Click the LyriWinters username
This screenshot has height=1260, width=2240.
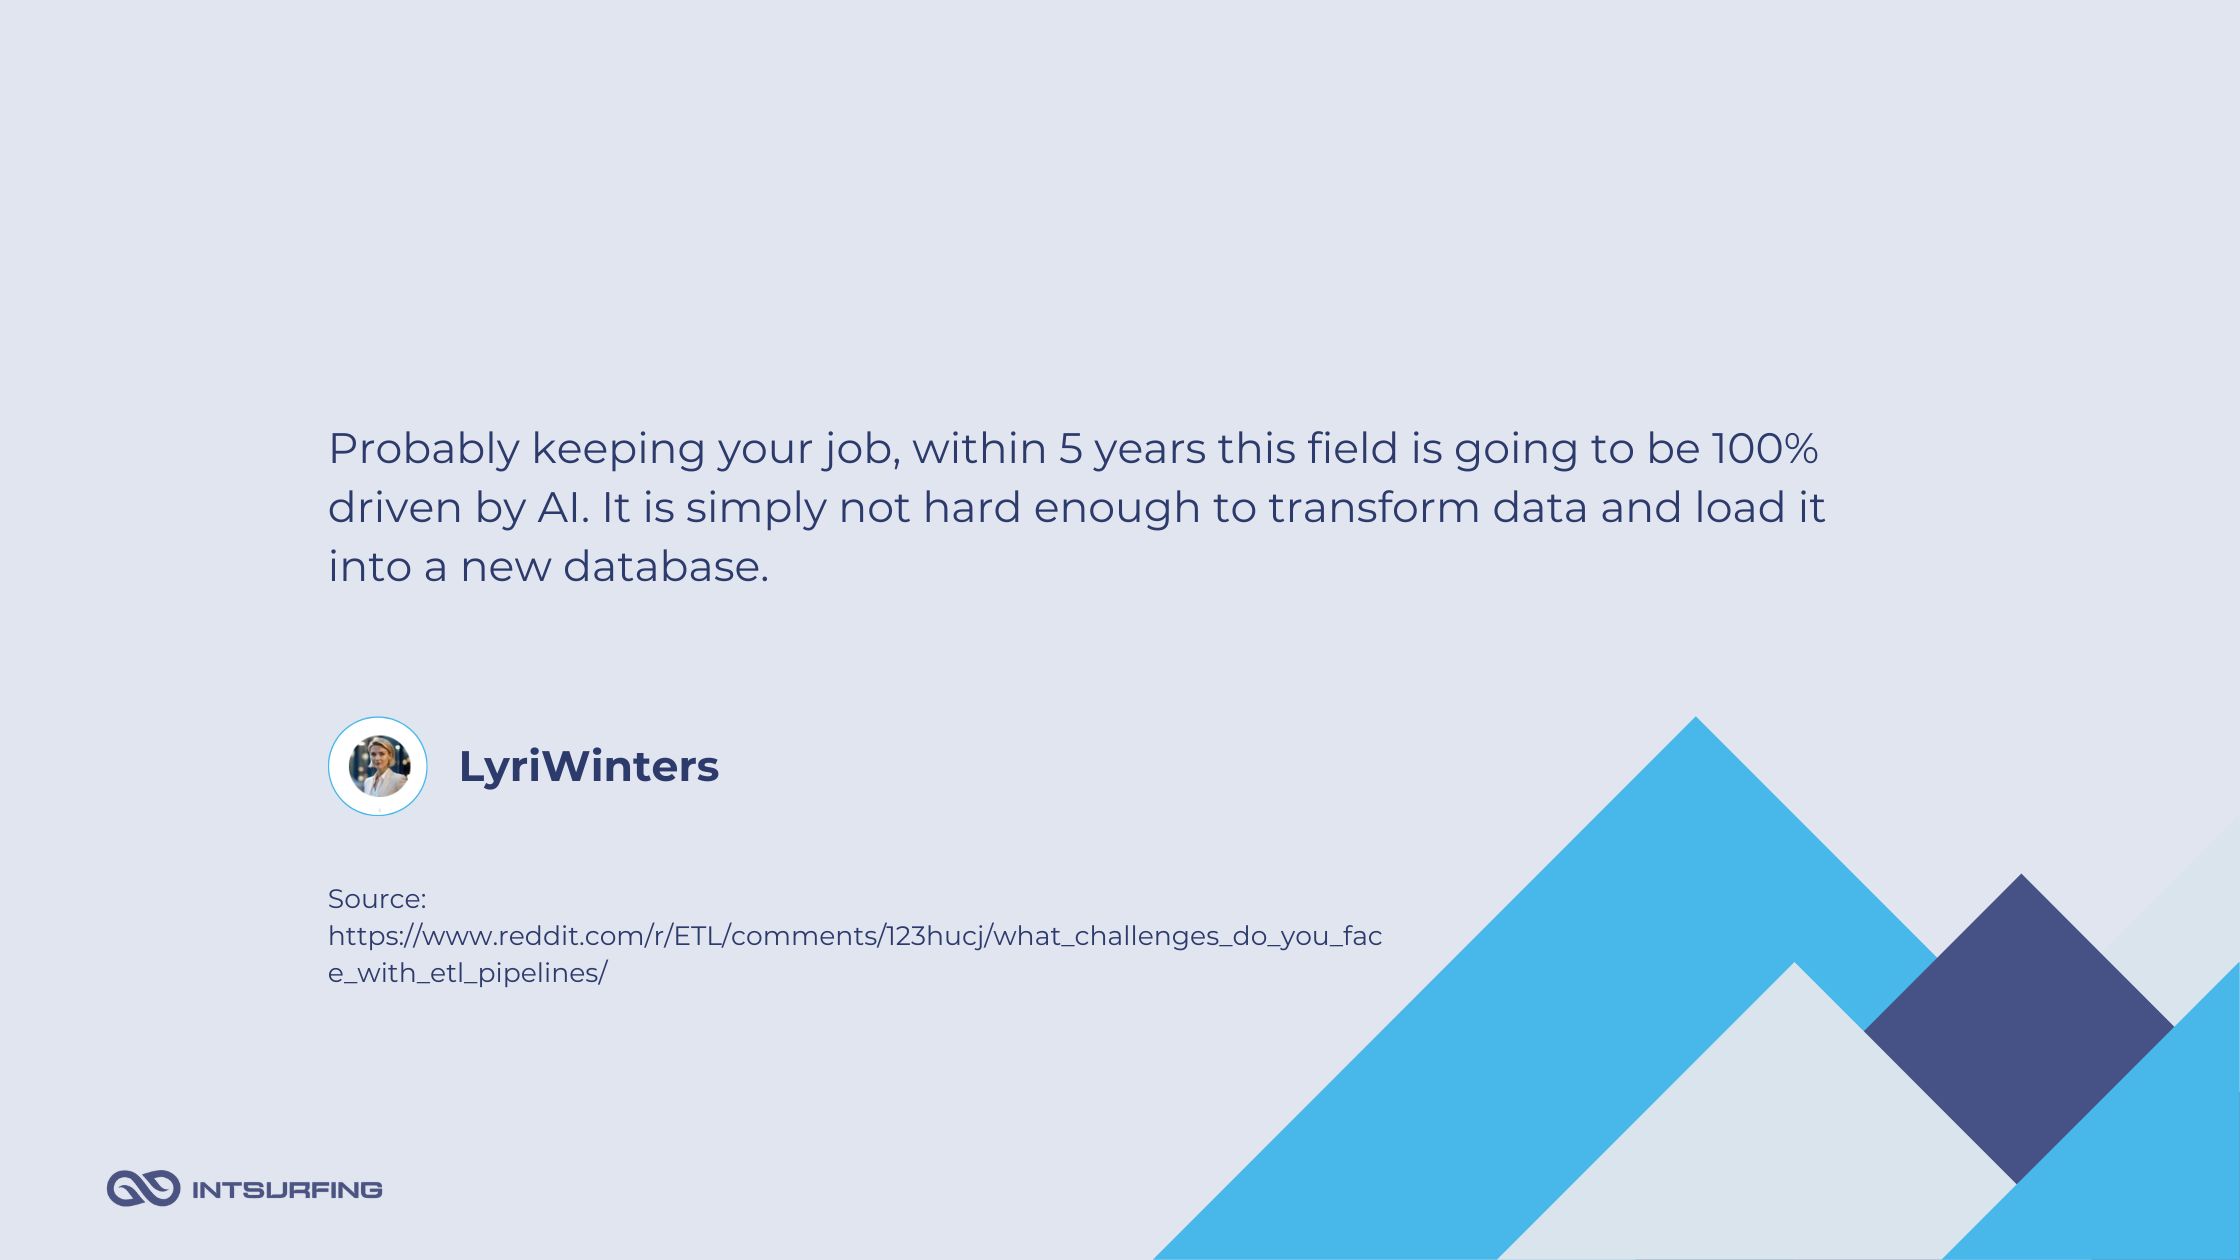(x=589, y=765)
